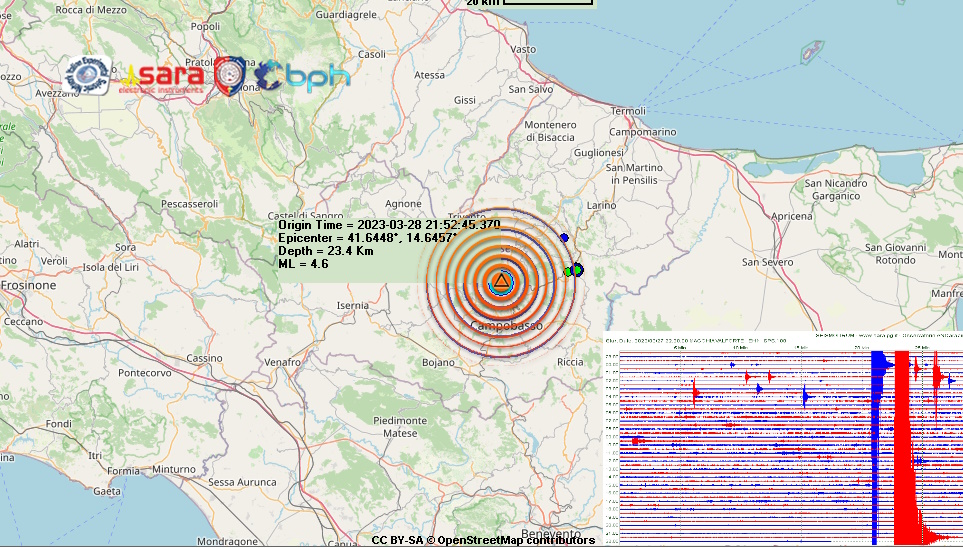Click the OpenStreetMap contributors attribution
Image resolution: width=963 pixels, height=548 pixels.
tap(483, 540)
